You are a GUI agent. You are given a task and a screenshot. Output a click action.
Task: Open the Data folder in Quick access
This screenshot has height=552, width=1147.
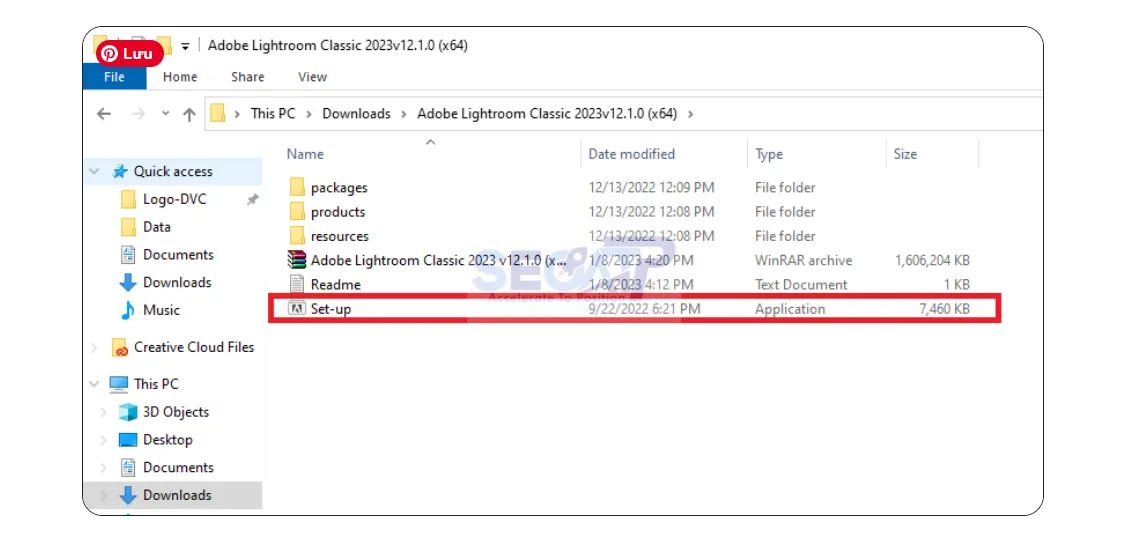(x=156, y=227)
